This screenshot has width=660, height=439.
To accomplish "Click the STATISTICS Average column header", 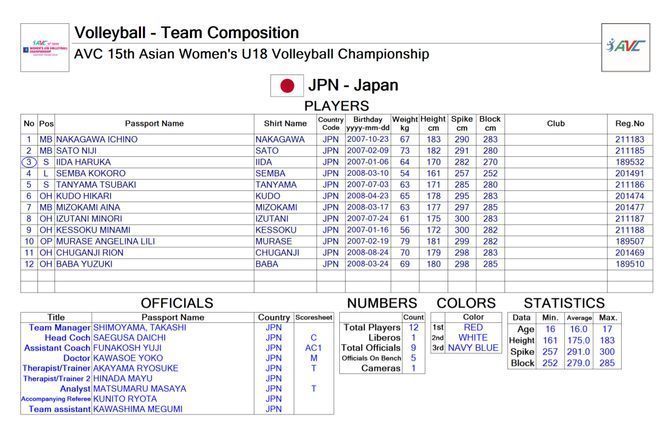I will 578,317.
